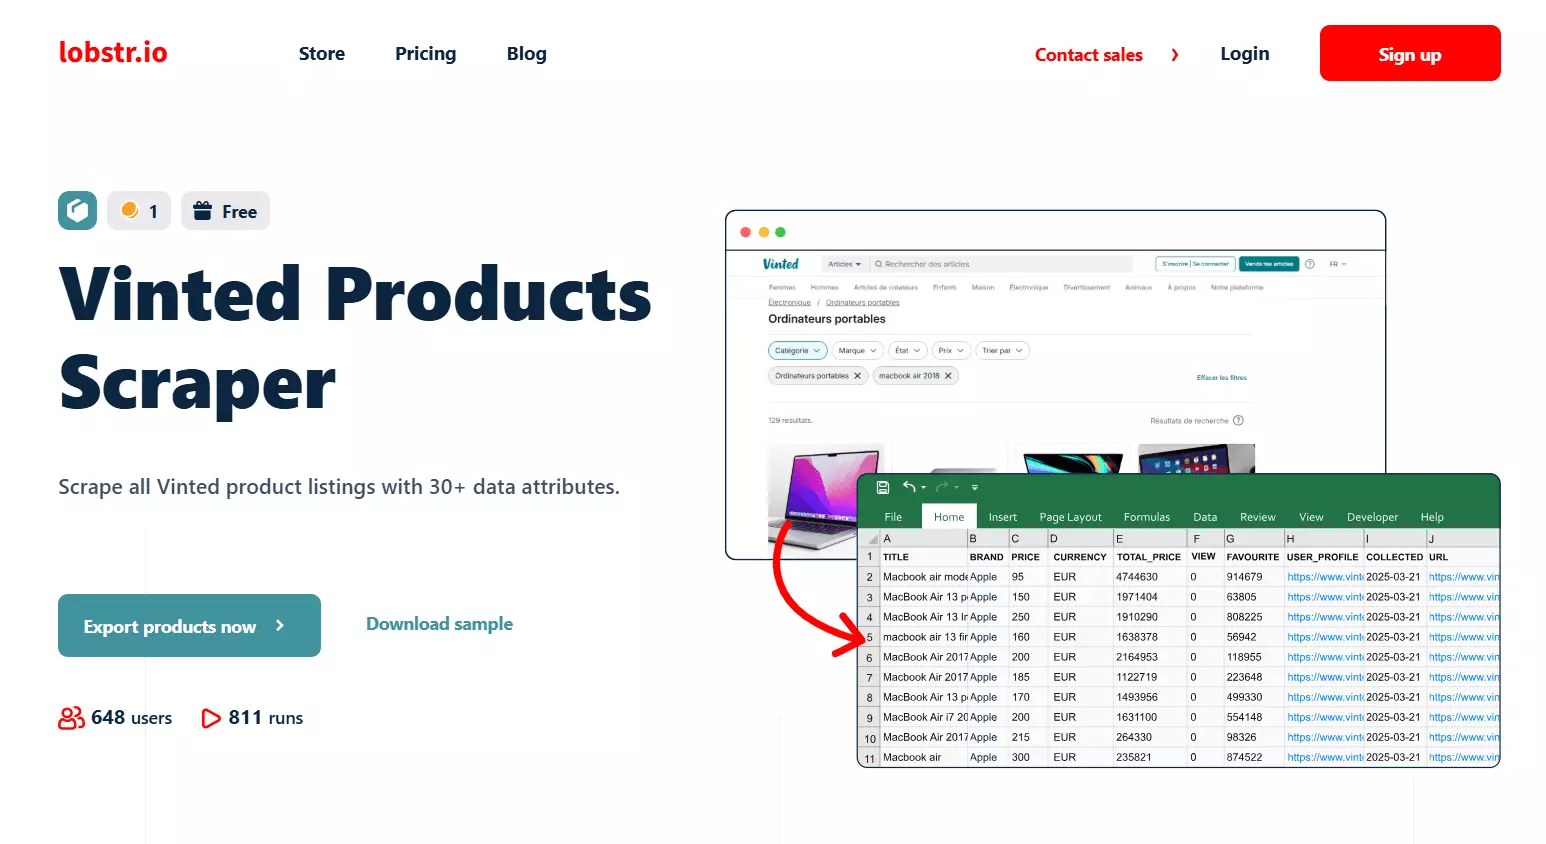Image resolution: width=1546 pixels, height=844 pixels.
Task: Open the Articles dropdown beside Vinted search
Action: [845, 263]
